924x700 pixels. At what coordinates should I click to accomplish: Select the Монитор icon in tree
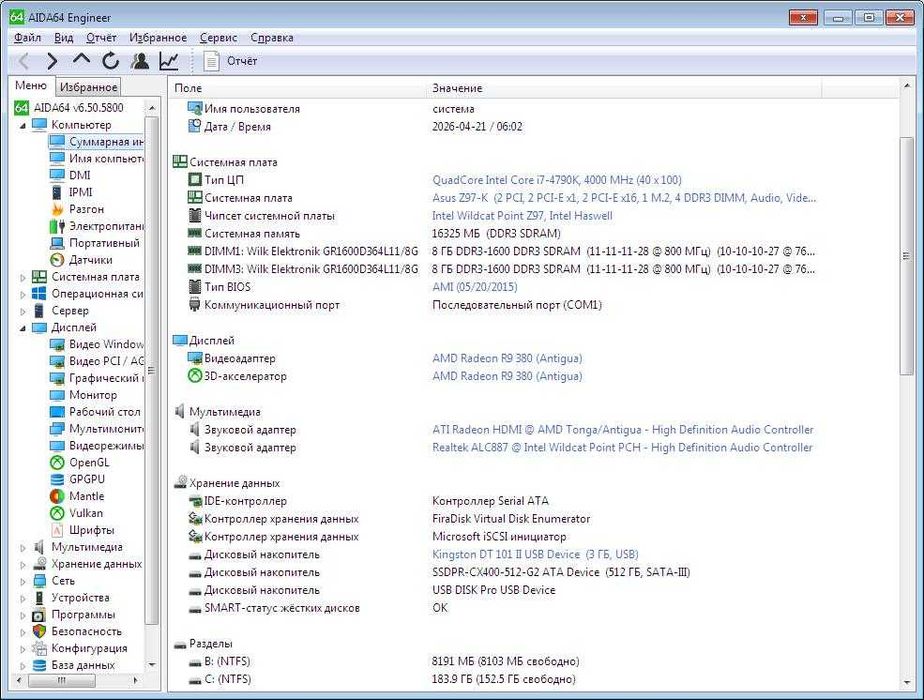[57, 395]
